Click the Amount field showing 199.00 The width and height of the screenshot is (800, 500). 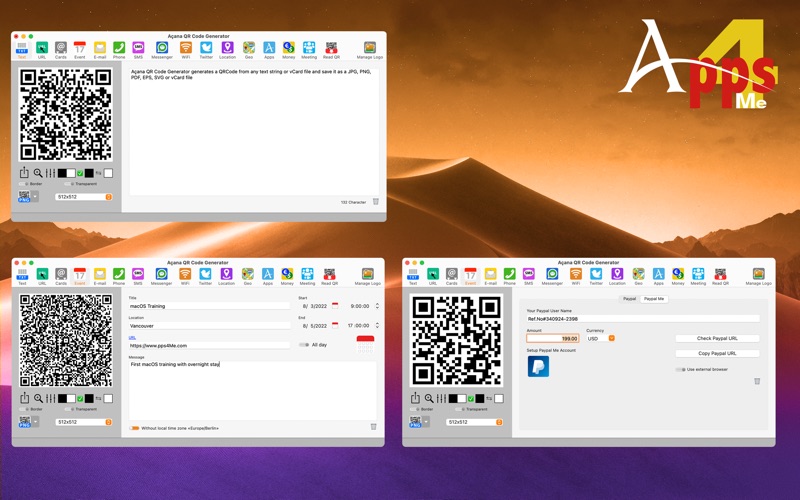point(553,338)
